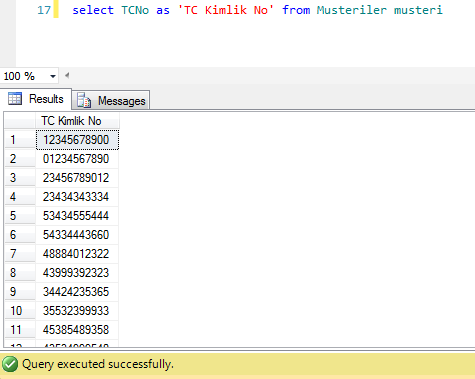This screenshot has height=379, width=475.
Task: Select row header 4
Action: tap(20, 197)
